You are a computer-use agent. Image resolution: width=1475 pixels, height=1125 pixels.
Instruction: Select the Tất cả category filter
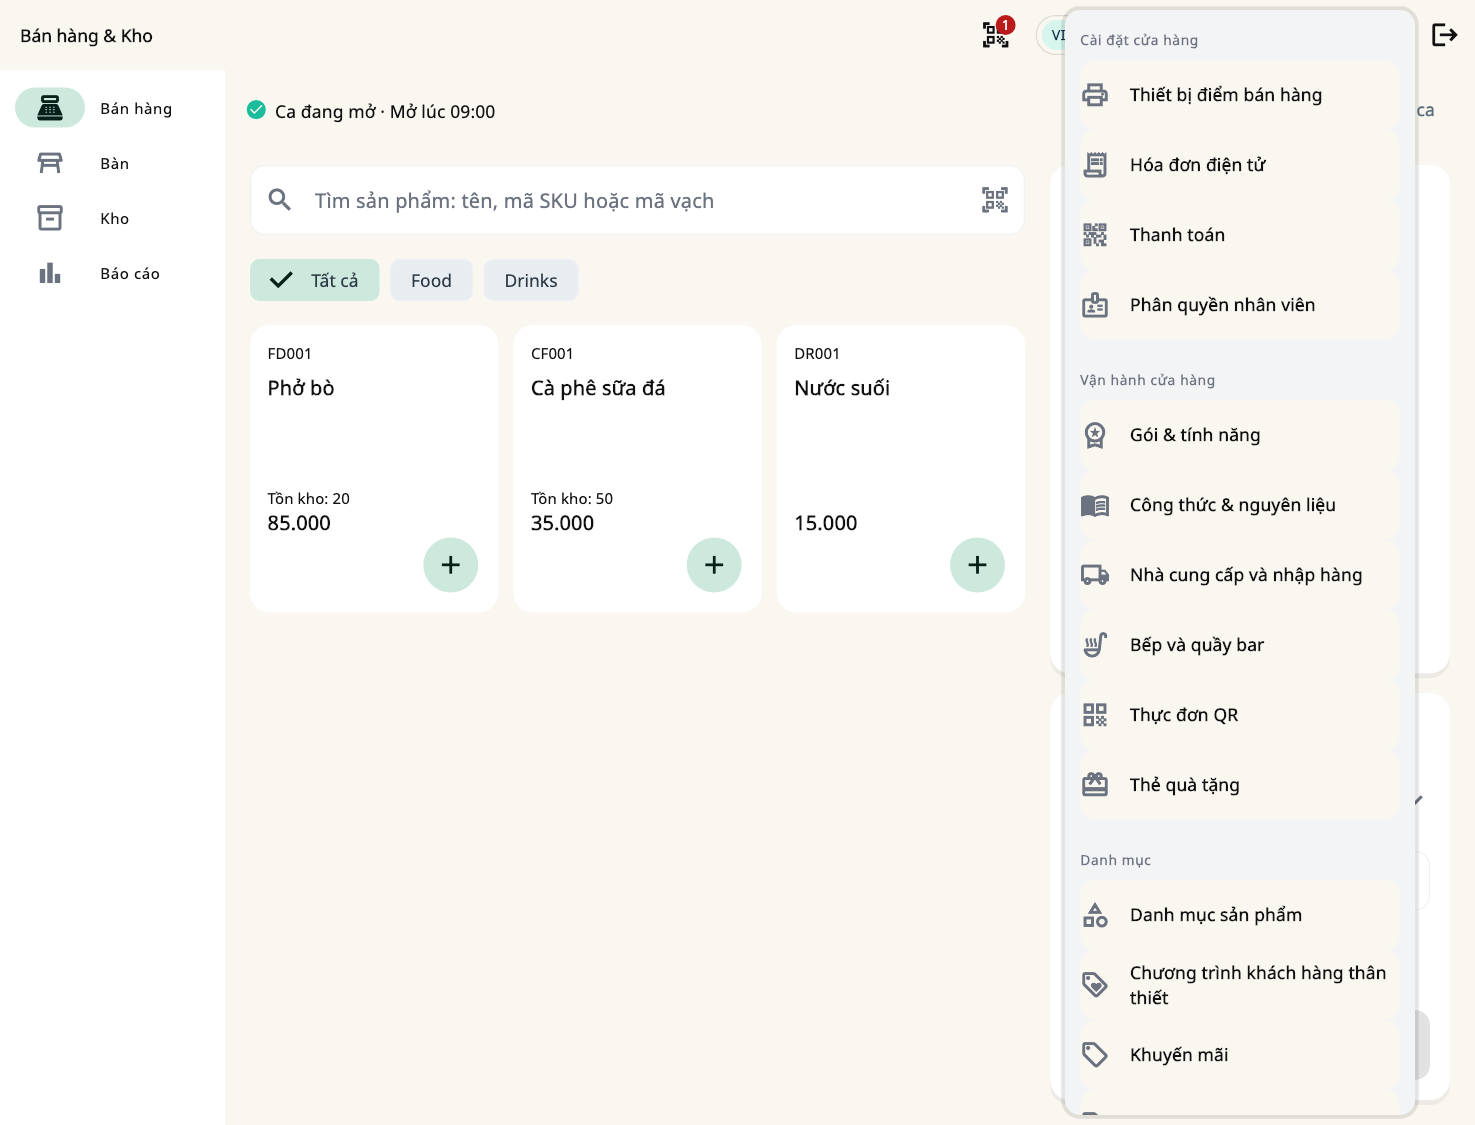[315, 280]
